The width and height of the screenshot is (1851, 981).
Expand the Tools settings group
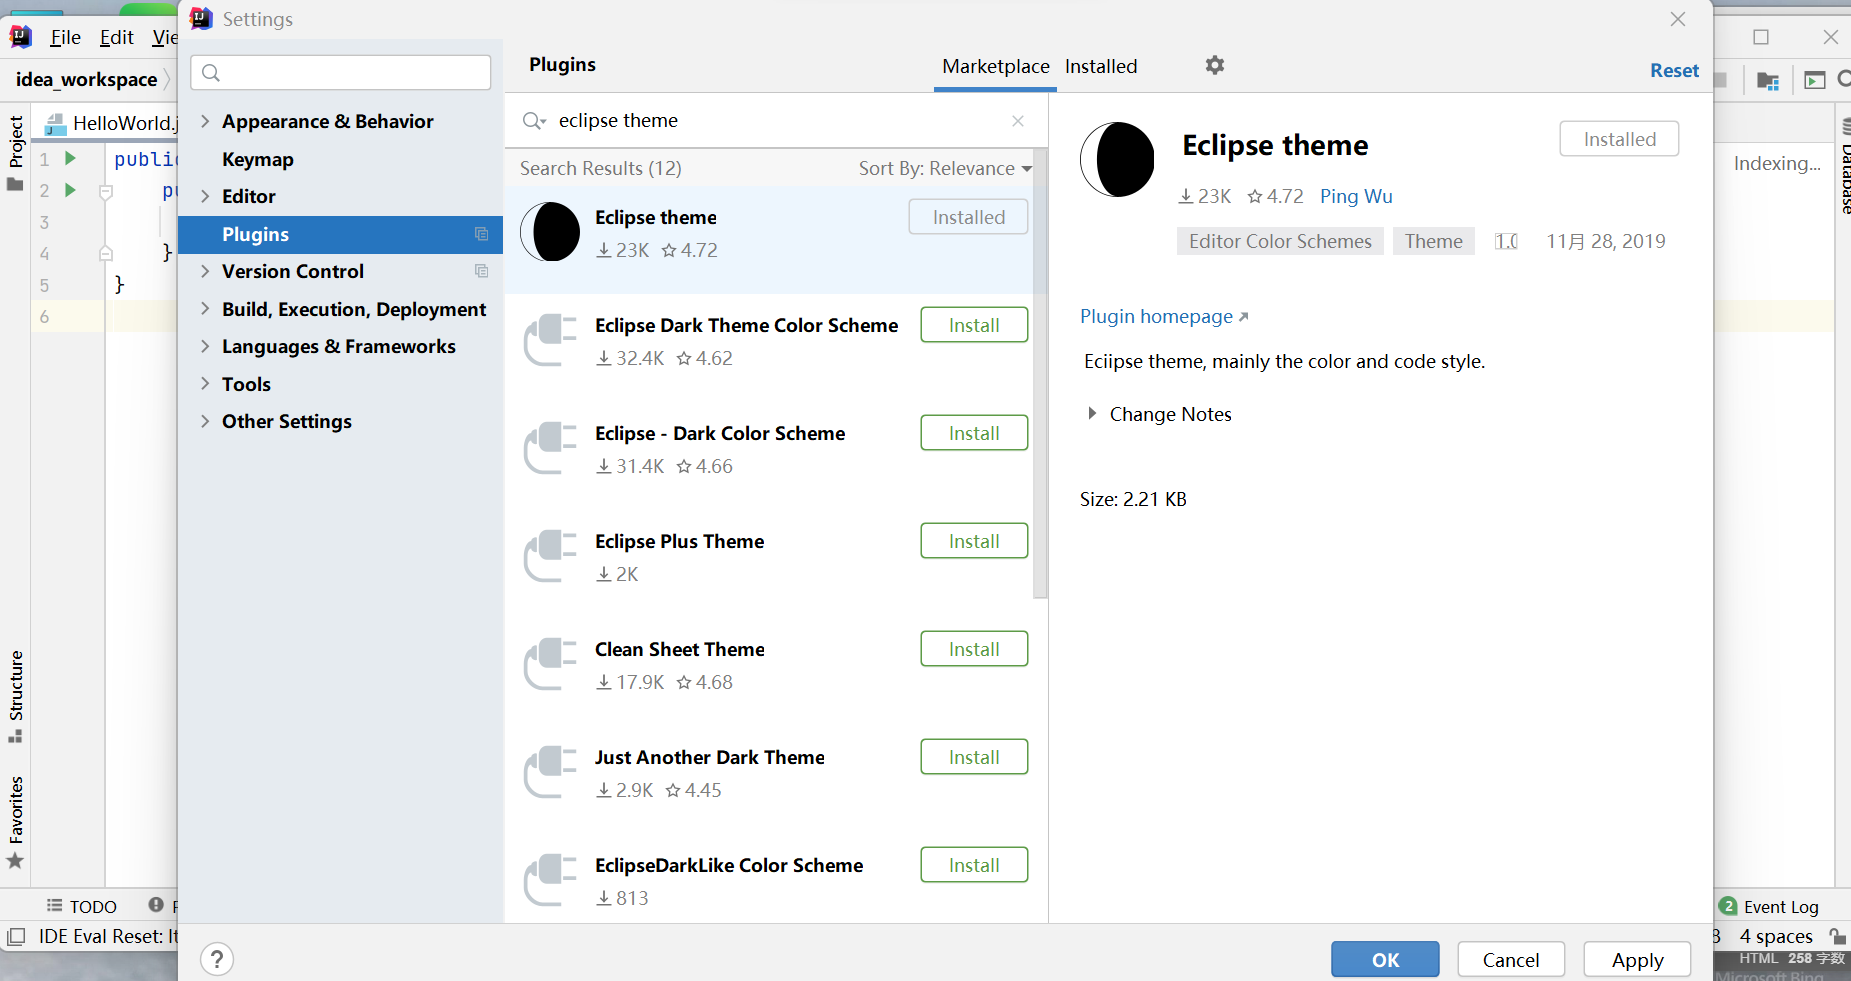coord(205,384)
